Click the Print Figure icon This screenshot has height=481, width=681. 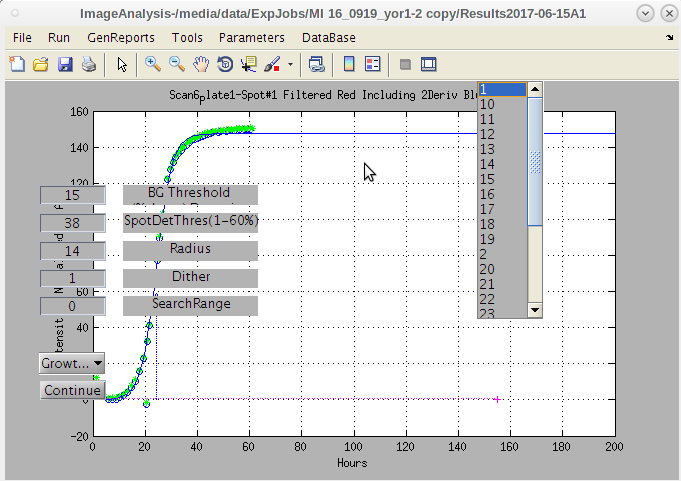[x=89, y=64]
